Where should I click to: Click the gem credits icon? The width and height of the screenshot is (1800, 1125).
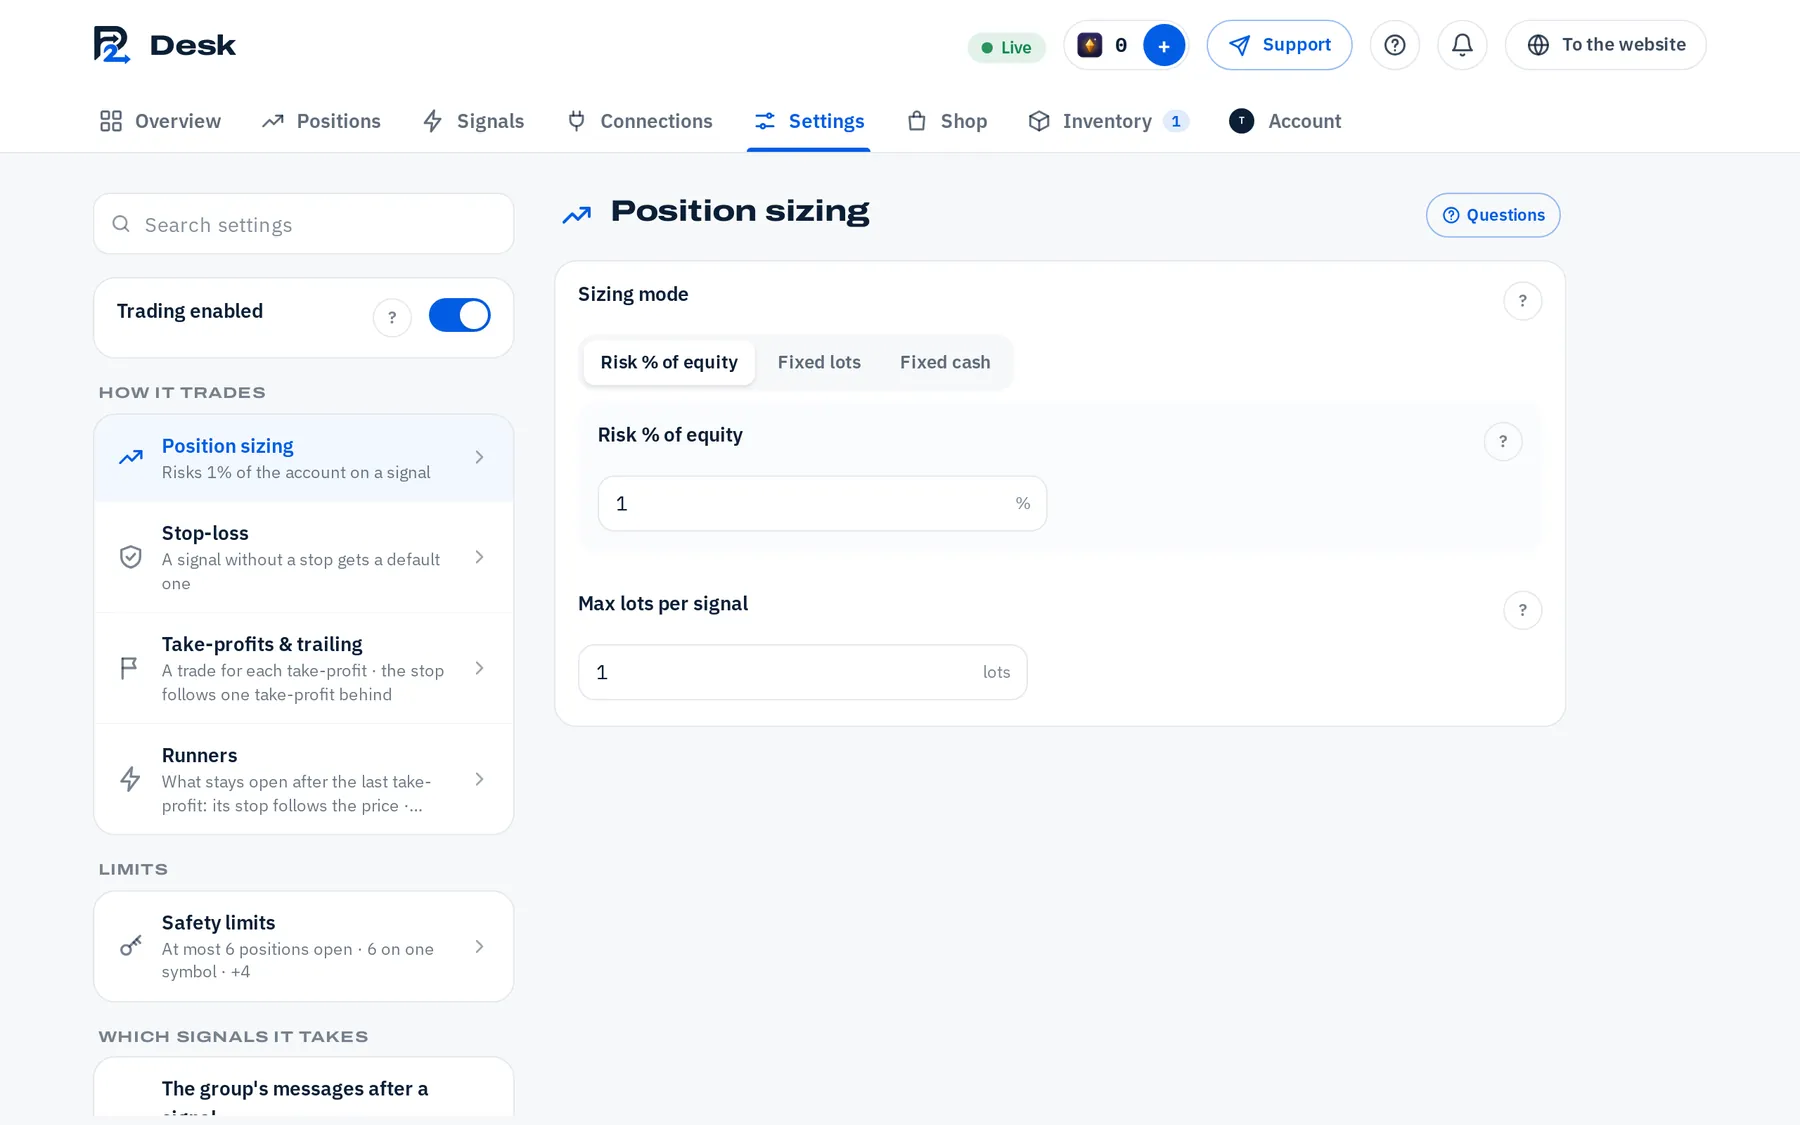[1090, 45]
